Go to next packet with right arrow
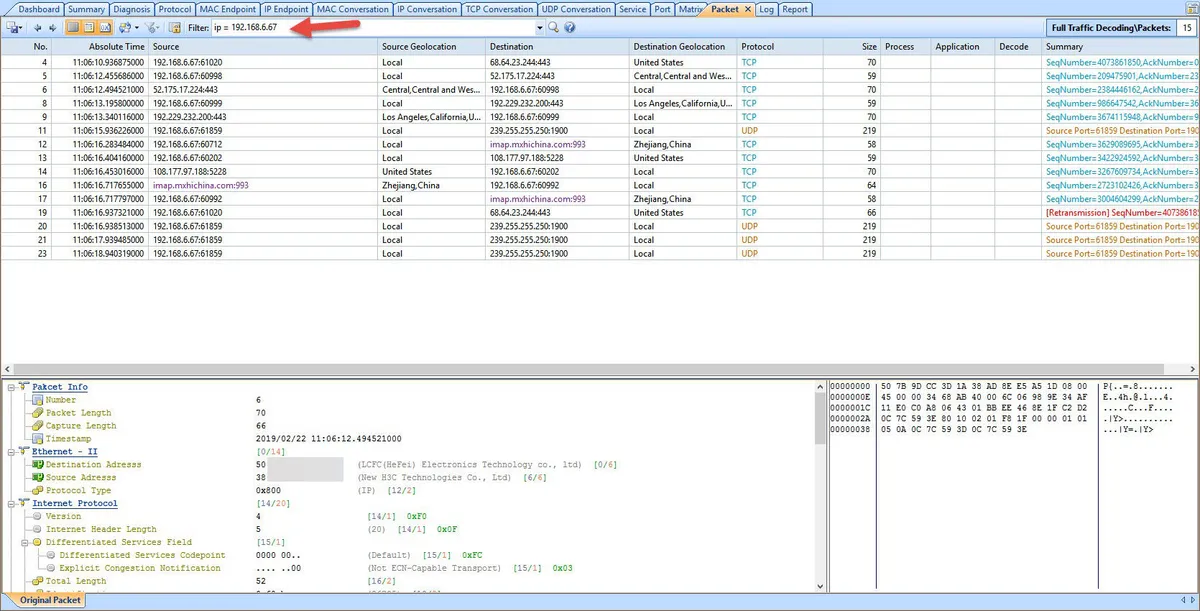The image size is (1200, 611). 51,28
